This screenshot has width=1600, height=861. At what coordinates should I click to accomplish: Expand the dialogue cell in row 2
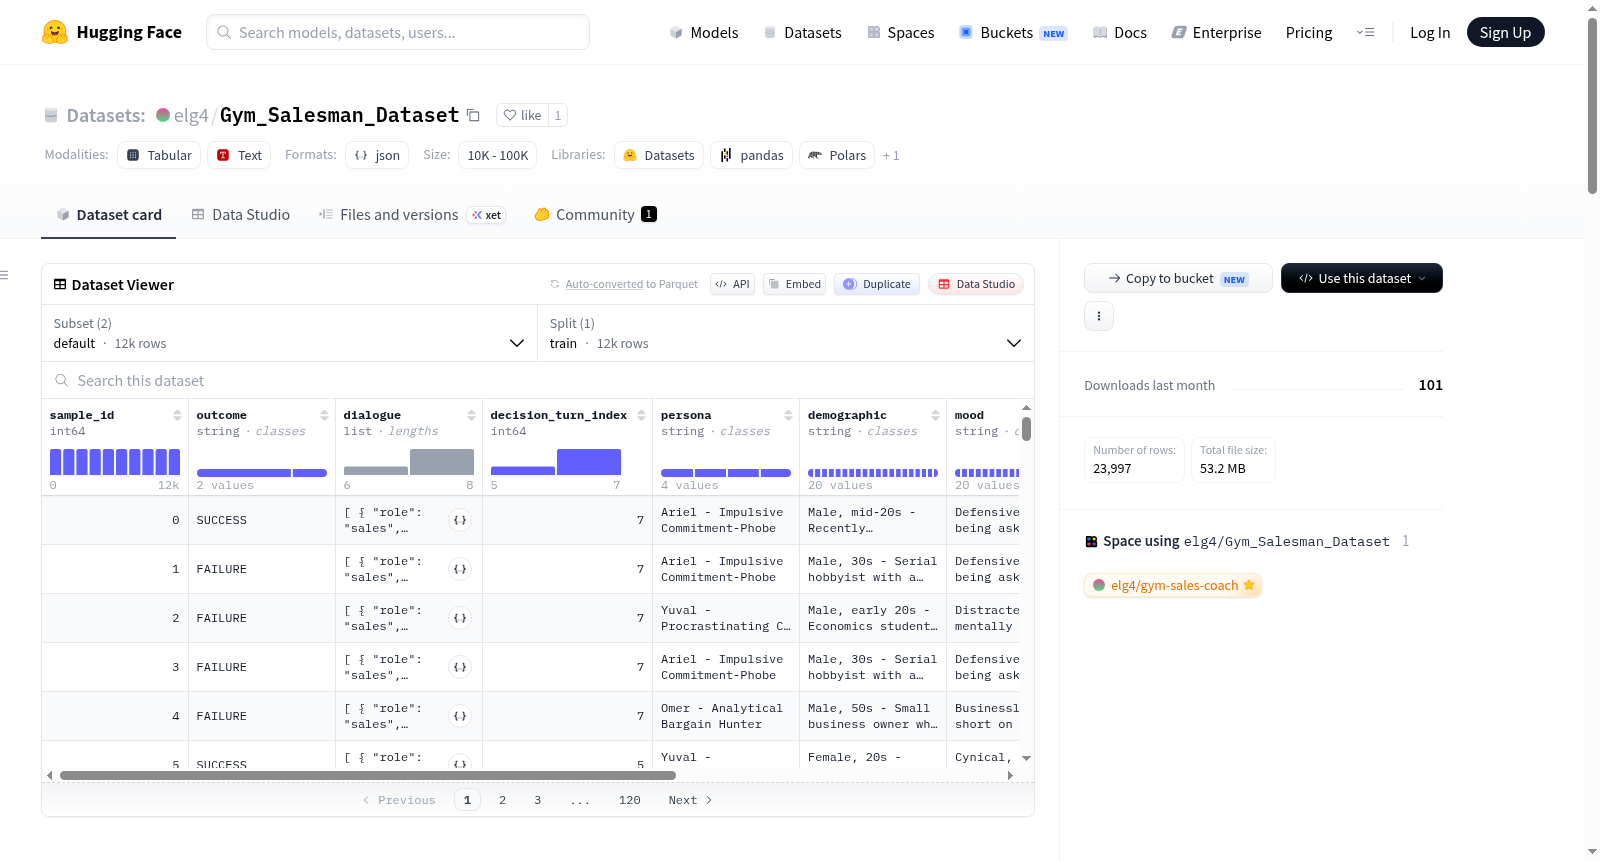[460, 618]
